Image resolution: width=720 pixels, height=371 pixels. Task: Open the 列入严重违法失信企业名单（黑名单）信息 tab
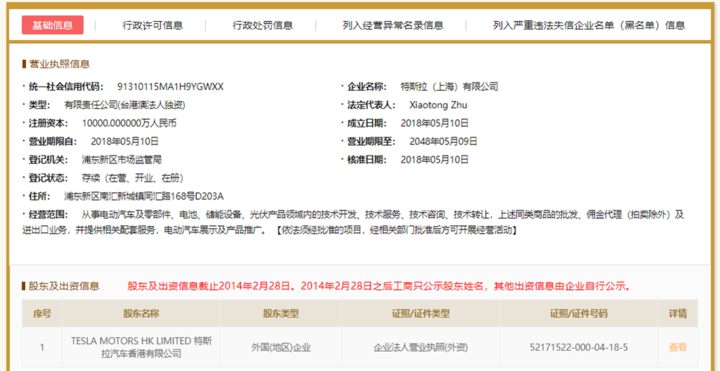click(x=589, y=25)
